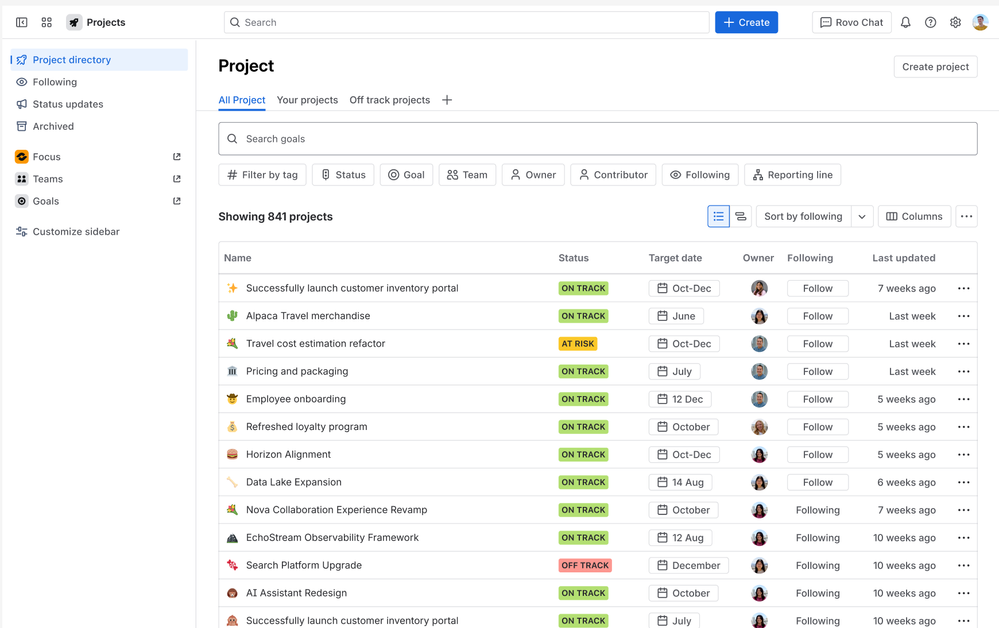999x628 pixels.
Task: Click the Projects rocket logo icon
Action: tap(74, 22)
